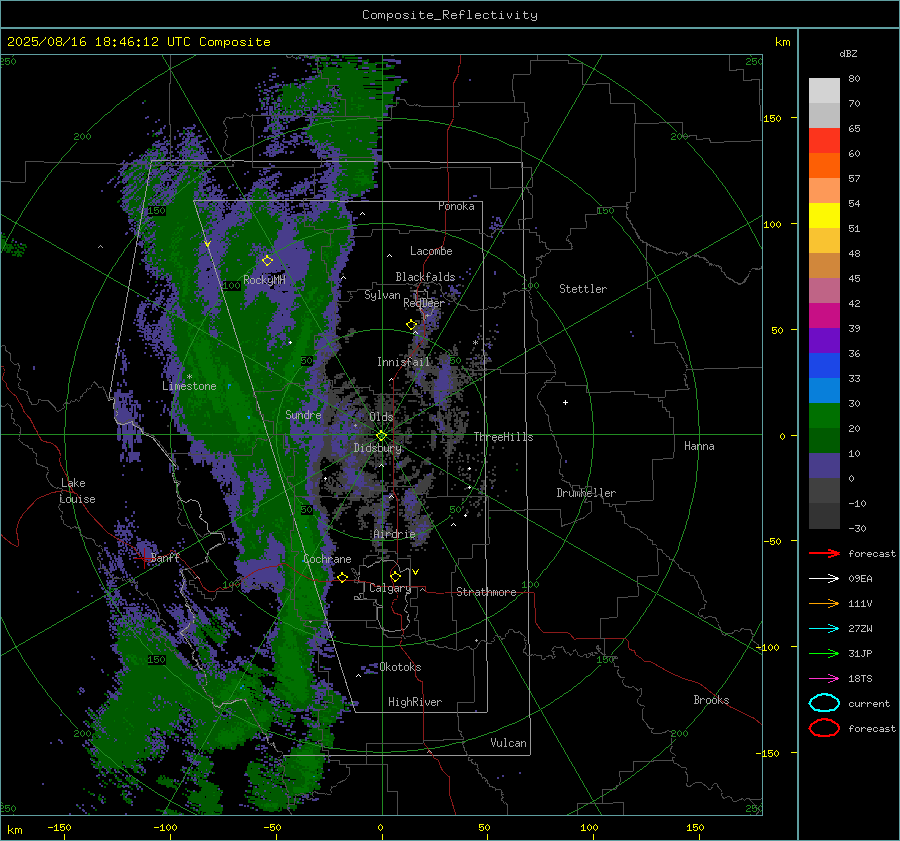Image resolution: width=900 pixels, height=841 pixels.
Task: Click the green 31JP arrow in legend
Action: [x=824, y=653]
